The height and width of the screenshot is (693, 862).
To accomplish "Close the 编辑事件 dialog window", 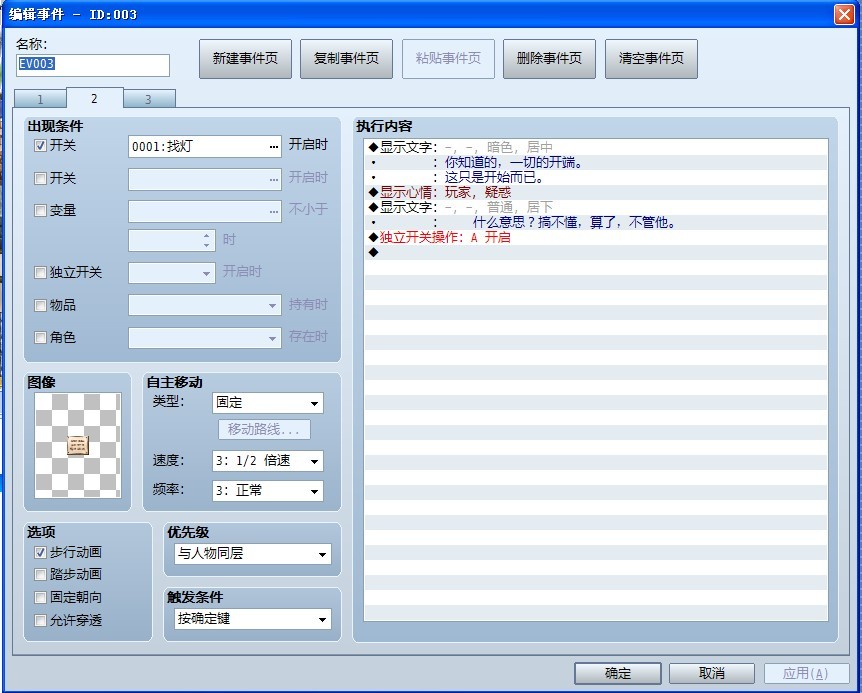I will click(x=844, y=14).
